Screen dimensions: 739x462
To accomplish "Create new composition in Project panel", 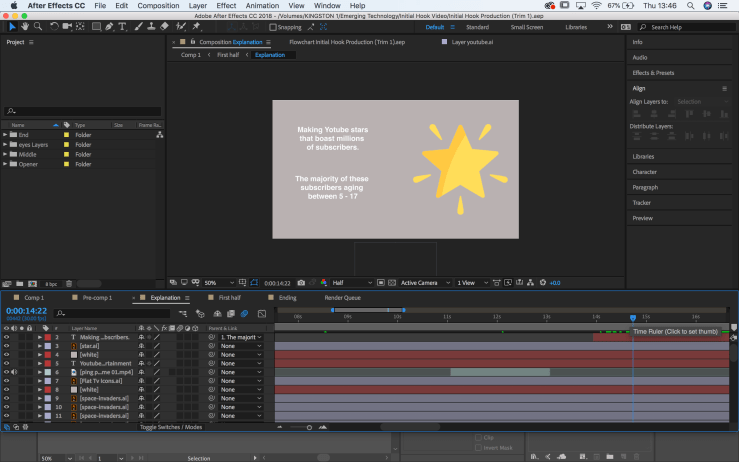I will (32, 284).
